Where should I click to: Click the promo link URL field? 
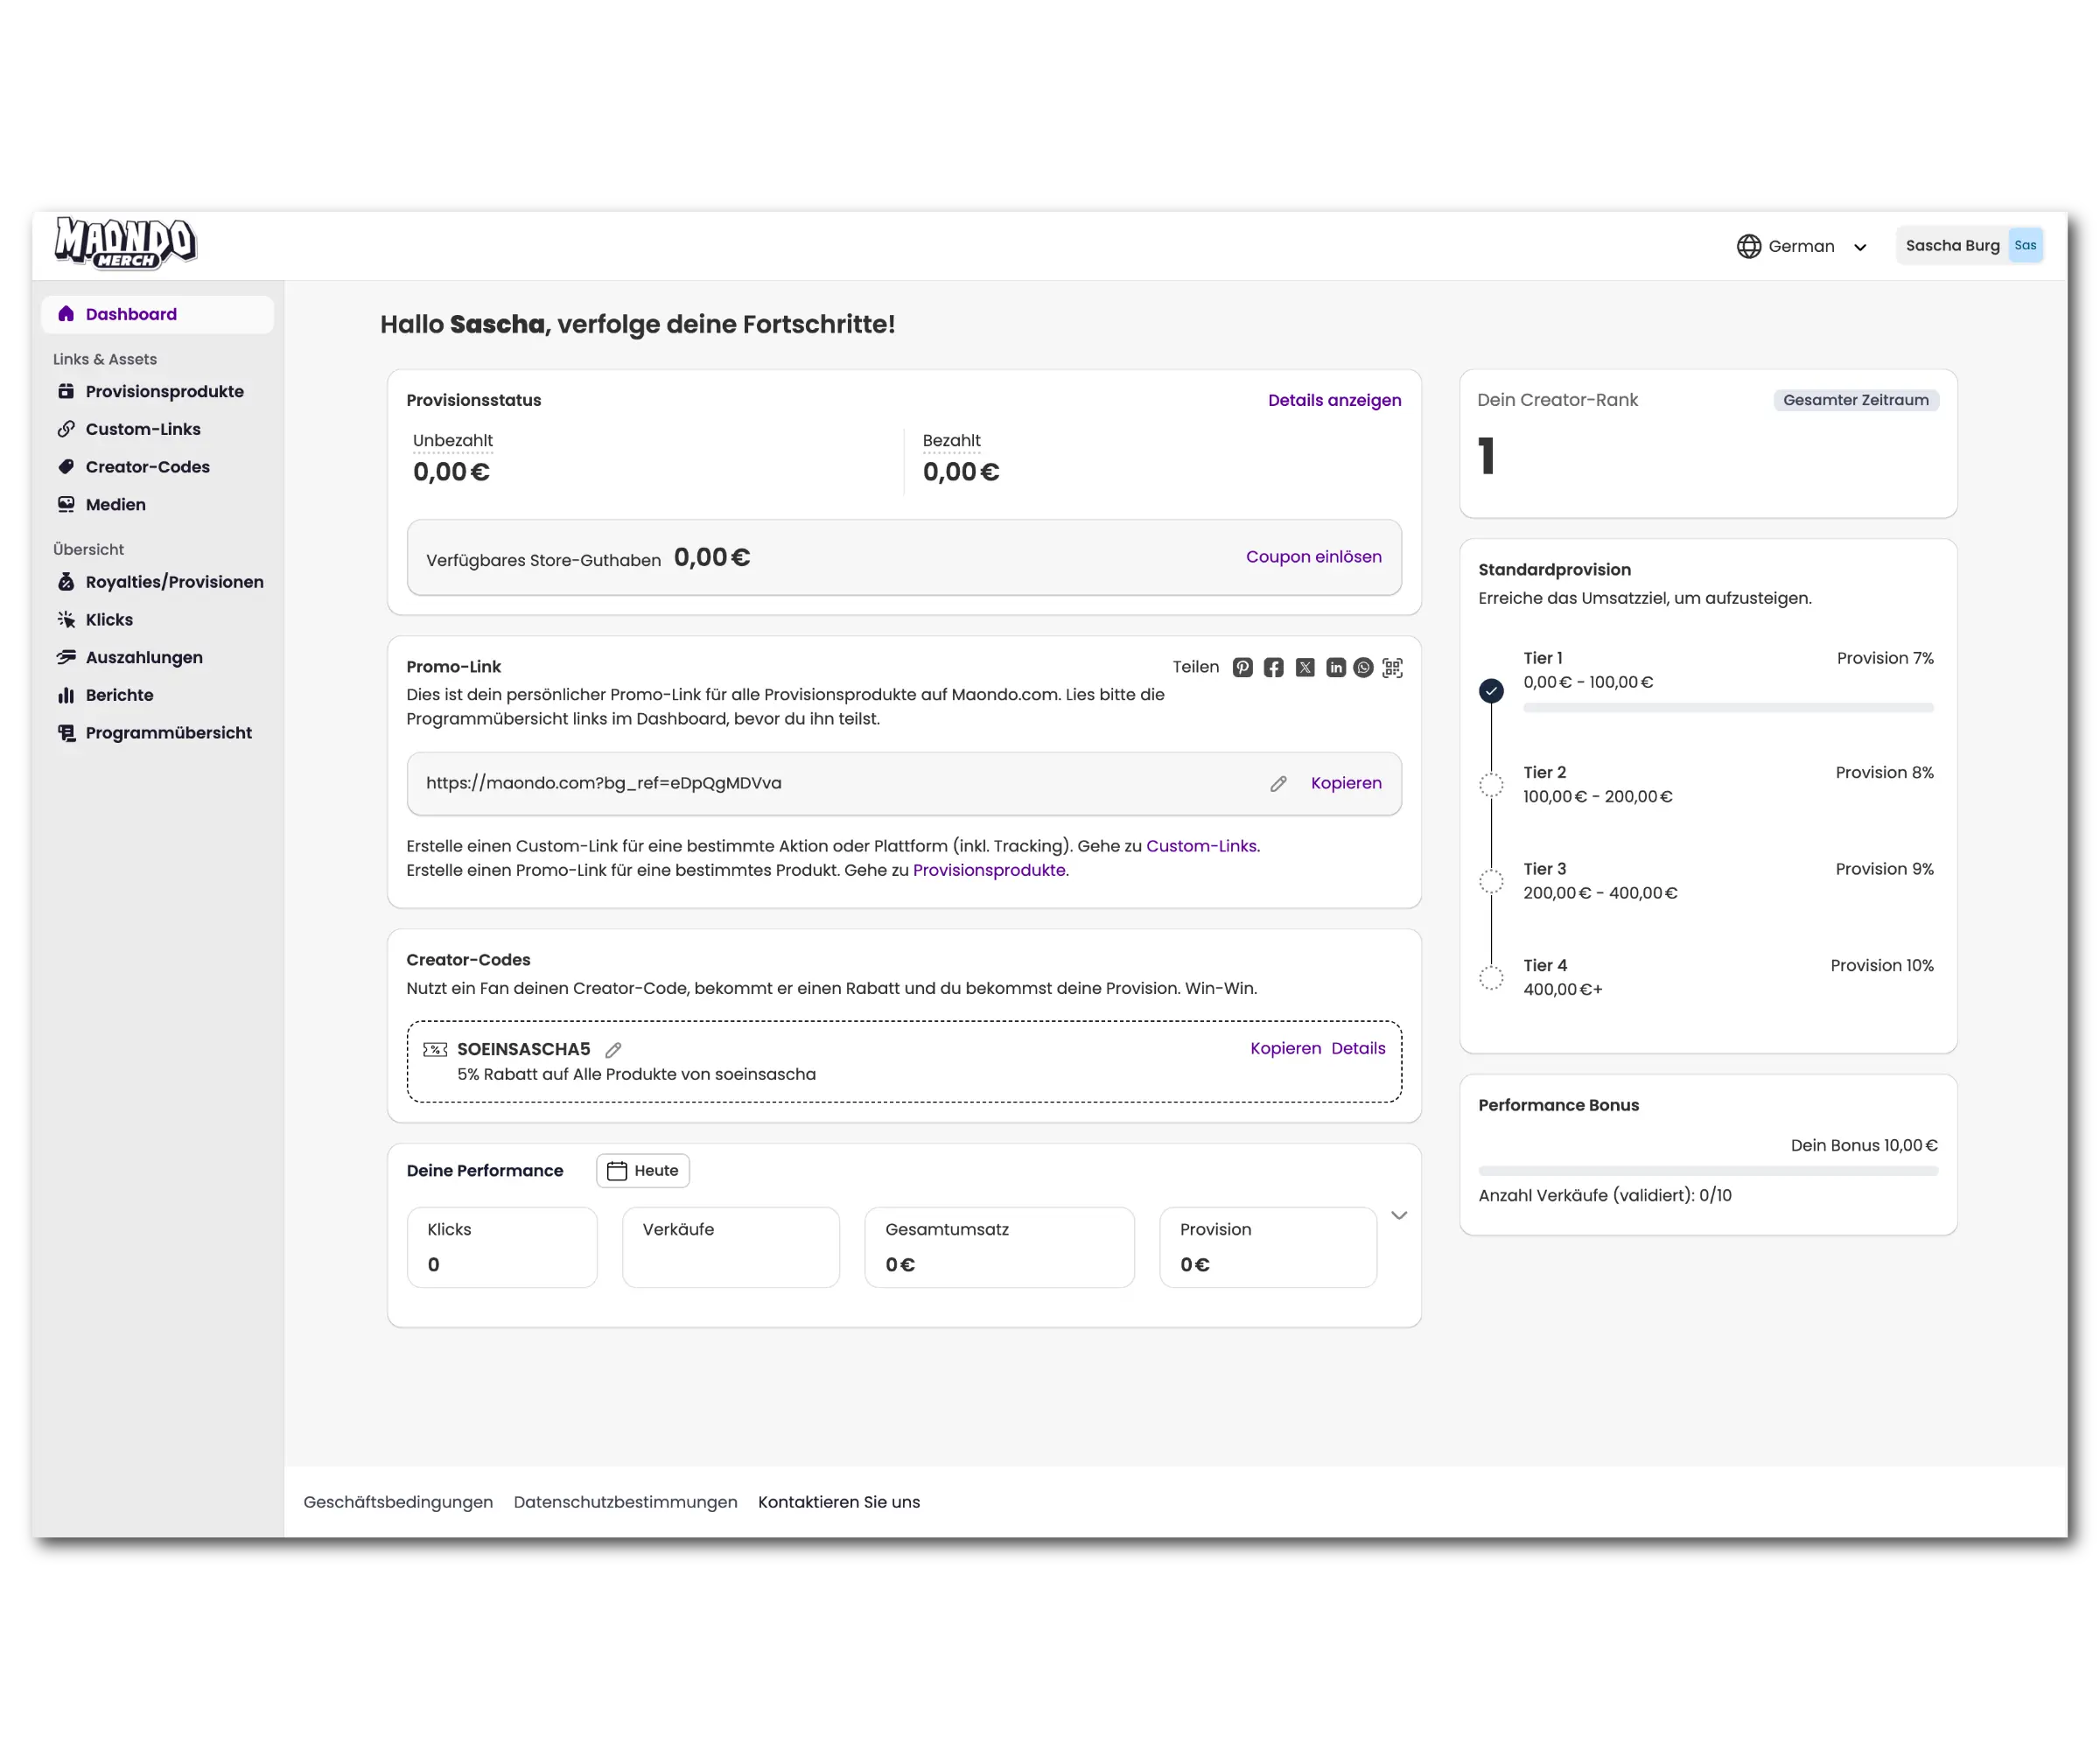tap(800, 783)
